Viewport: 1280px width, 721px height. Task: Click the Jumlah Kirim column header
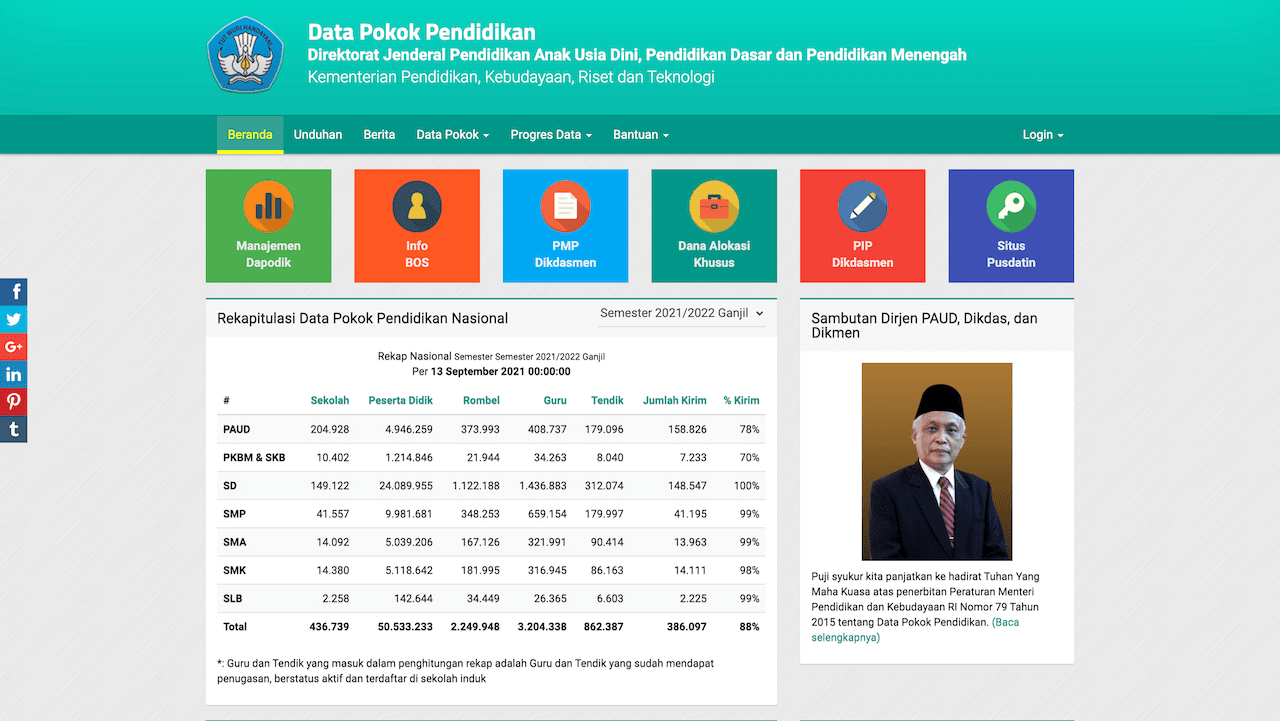pos(675,400)
